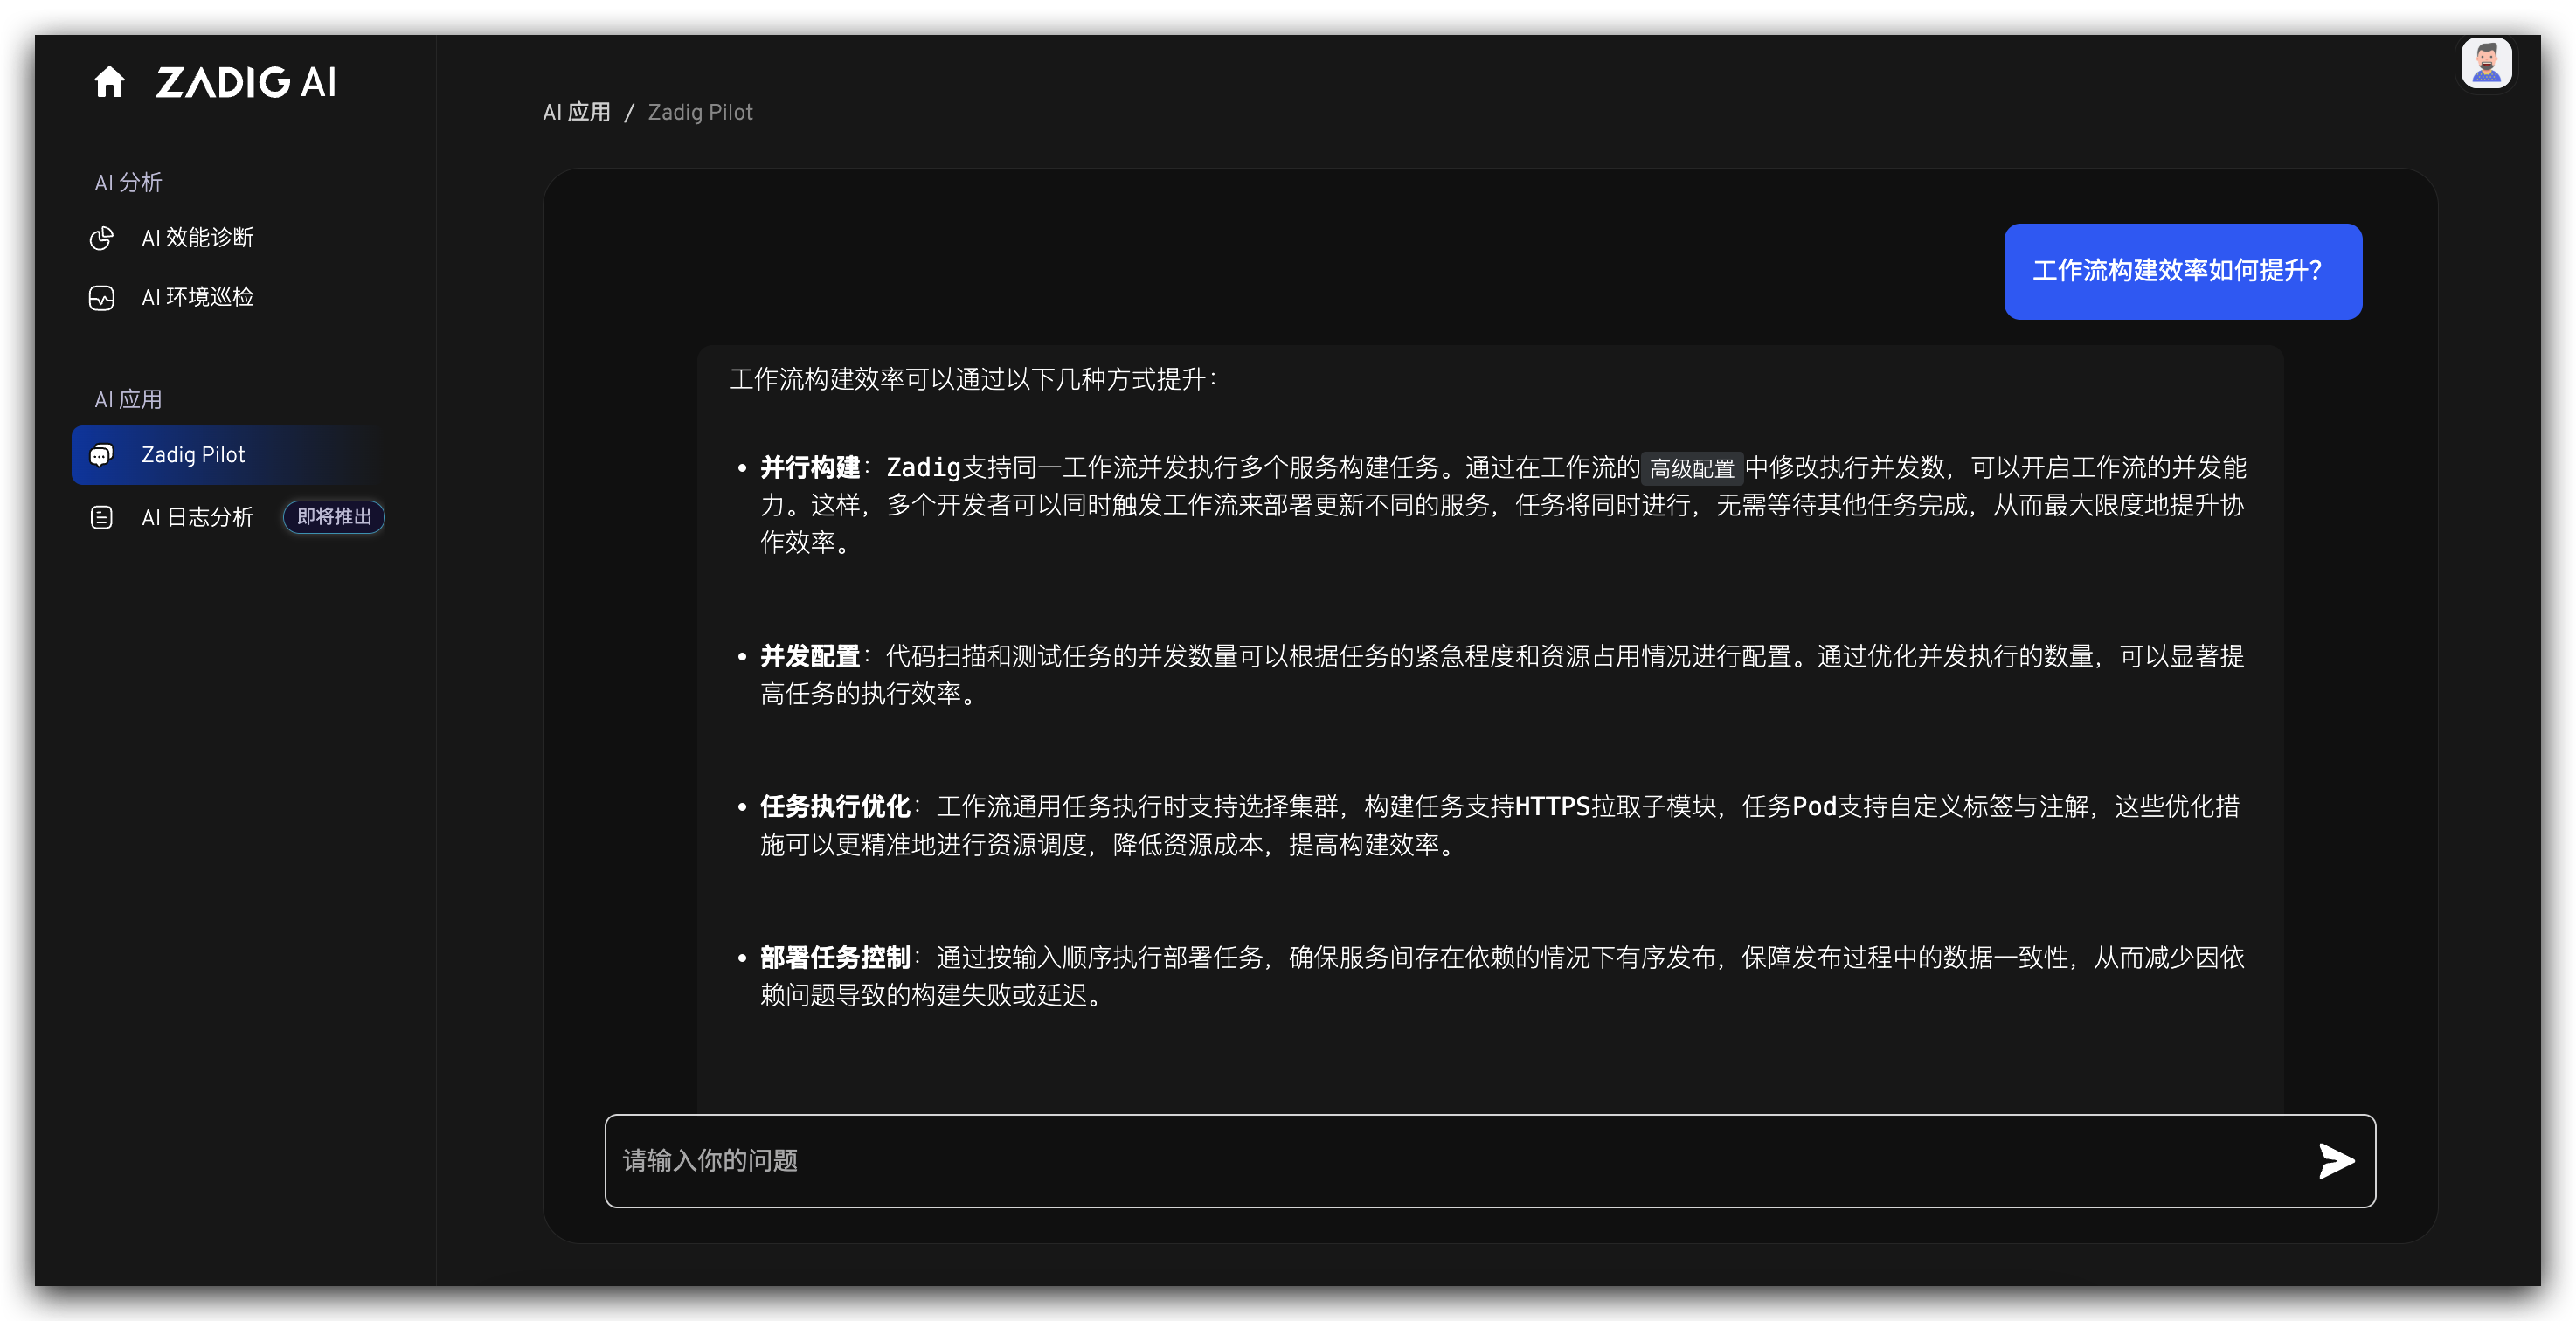Click the 任务执行优化 bold heading
2576x1321 pixels.
click(x=835, y=807)
